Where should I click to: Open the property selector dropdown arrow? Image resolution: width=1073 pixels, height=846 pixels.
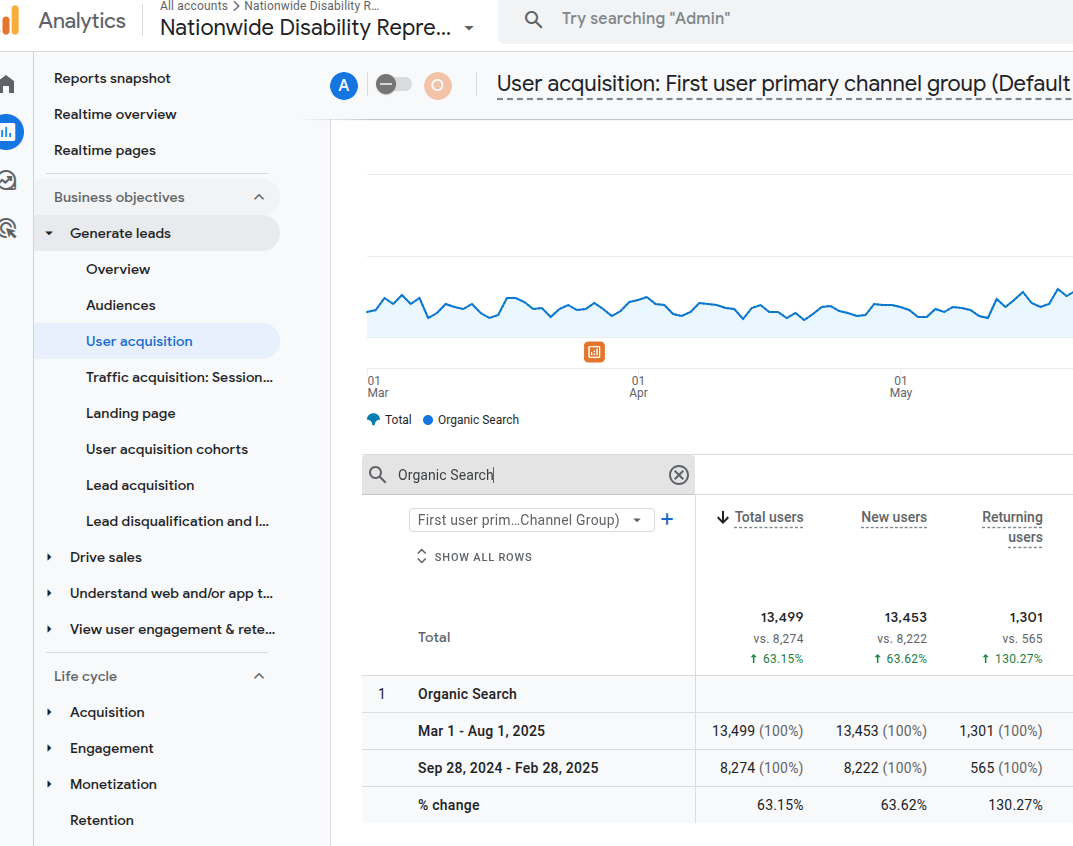469,29
